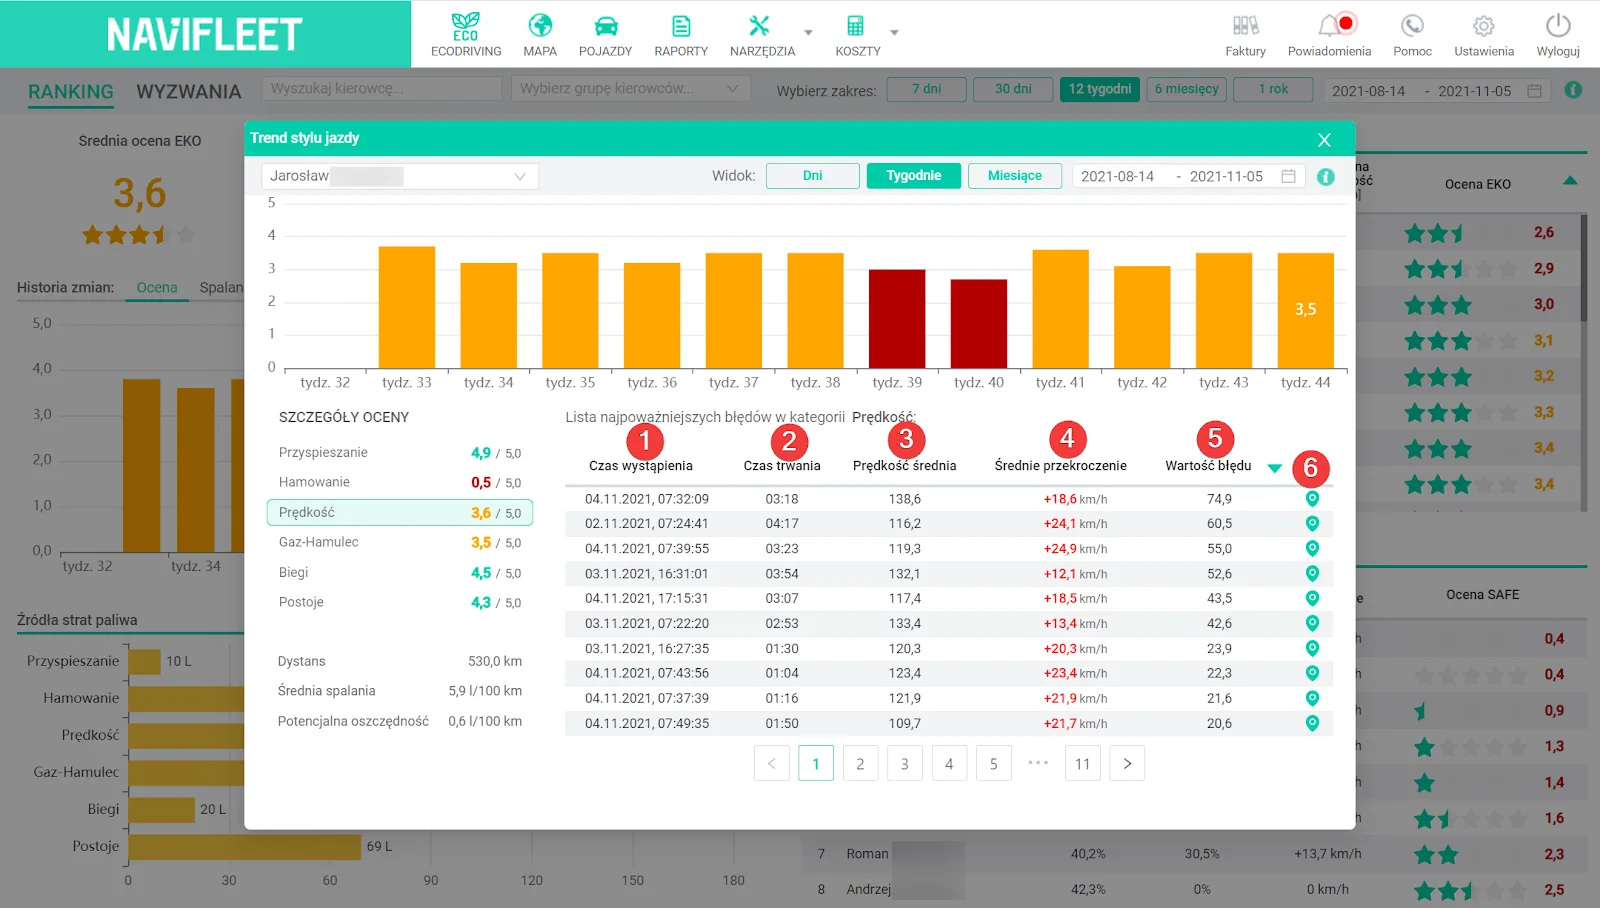Screen dimensions: 1600x908
Task: Click the driver search field
Action: pyautogui.click(x=382, y=89)
